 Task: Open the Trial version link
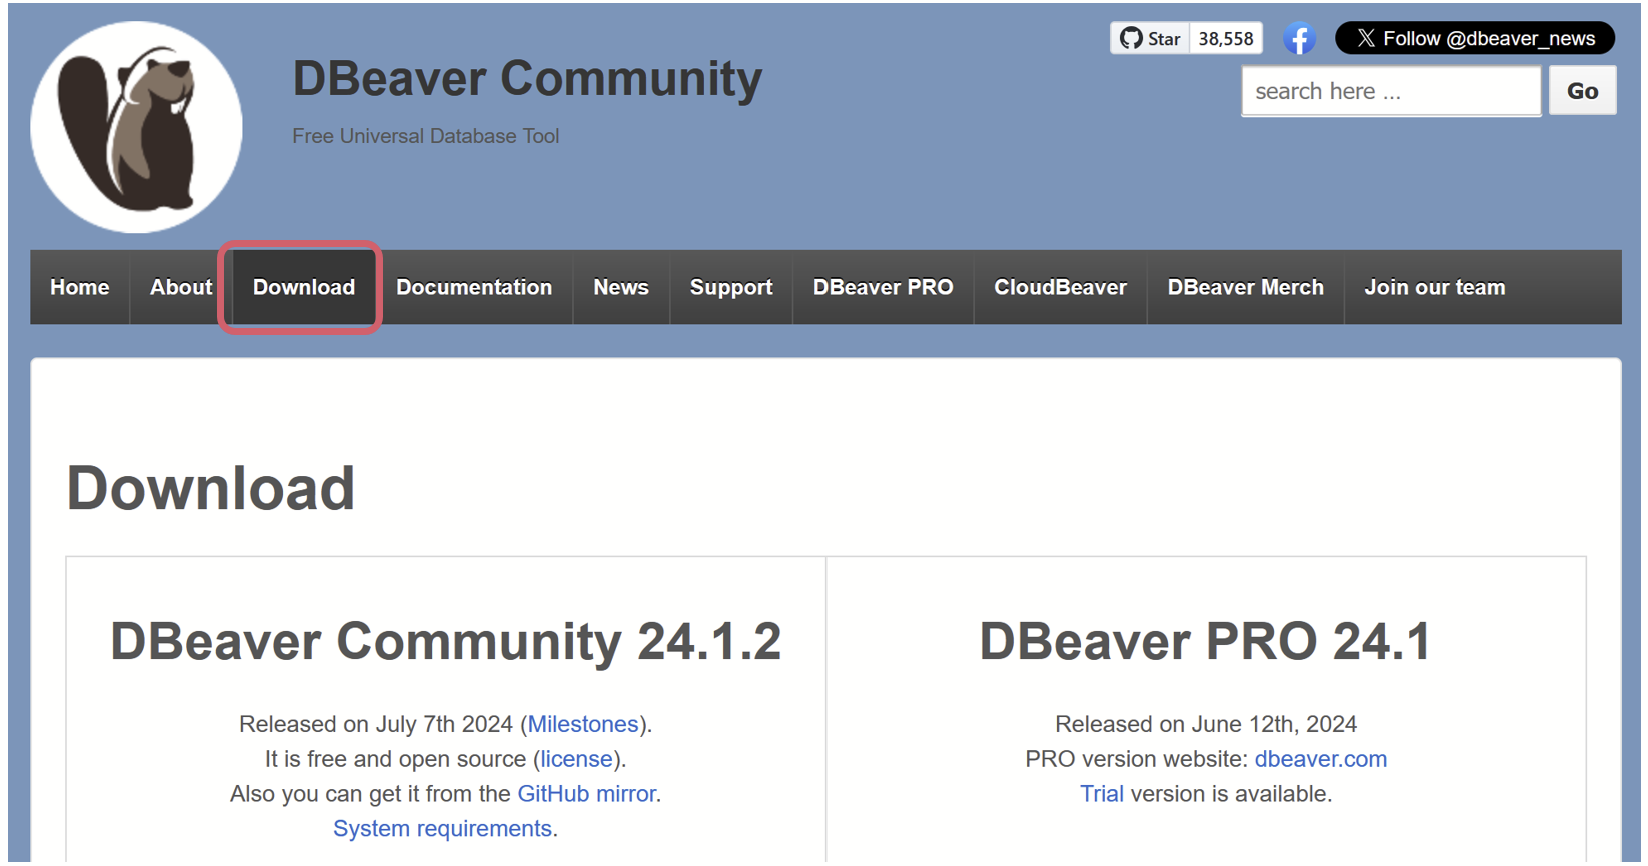point(1102,794)
